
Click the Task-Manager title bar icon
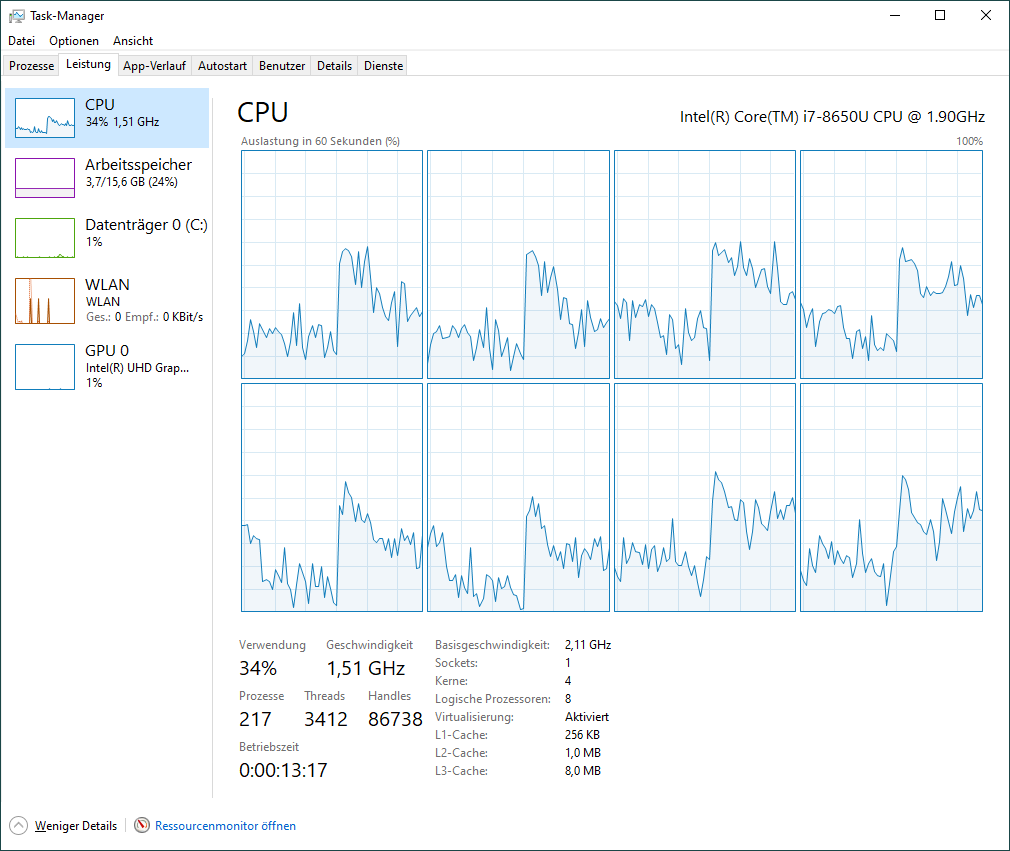pos(17,16)
